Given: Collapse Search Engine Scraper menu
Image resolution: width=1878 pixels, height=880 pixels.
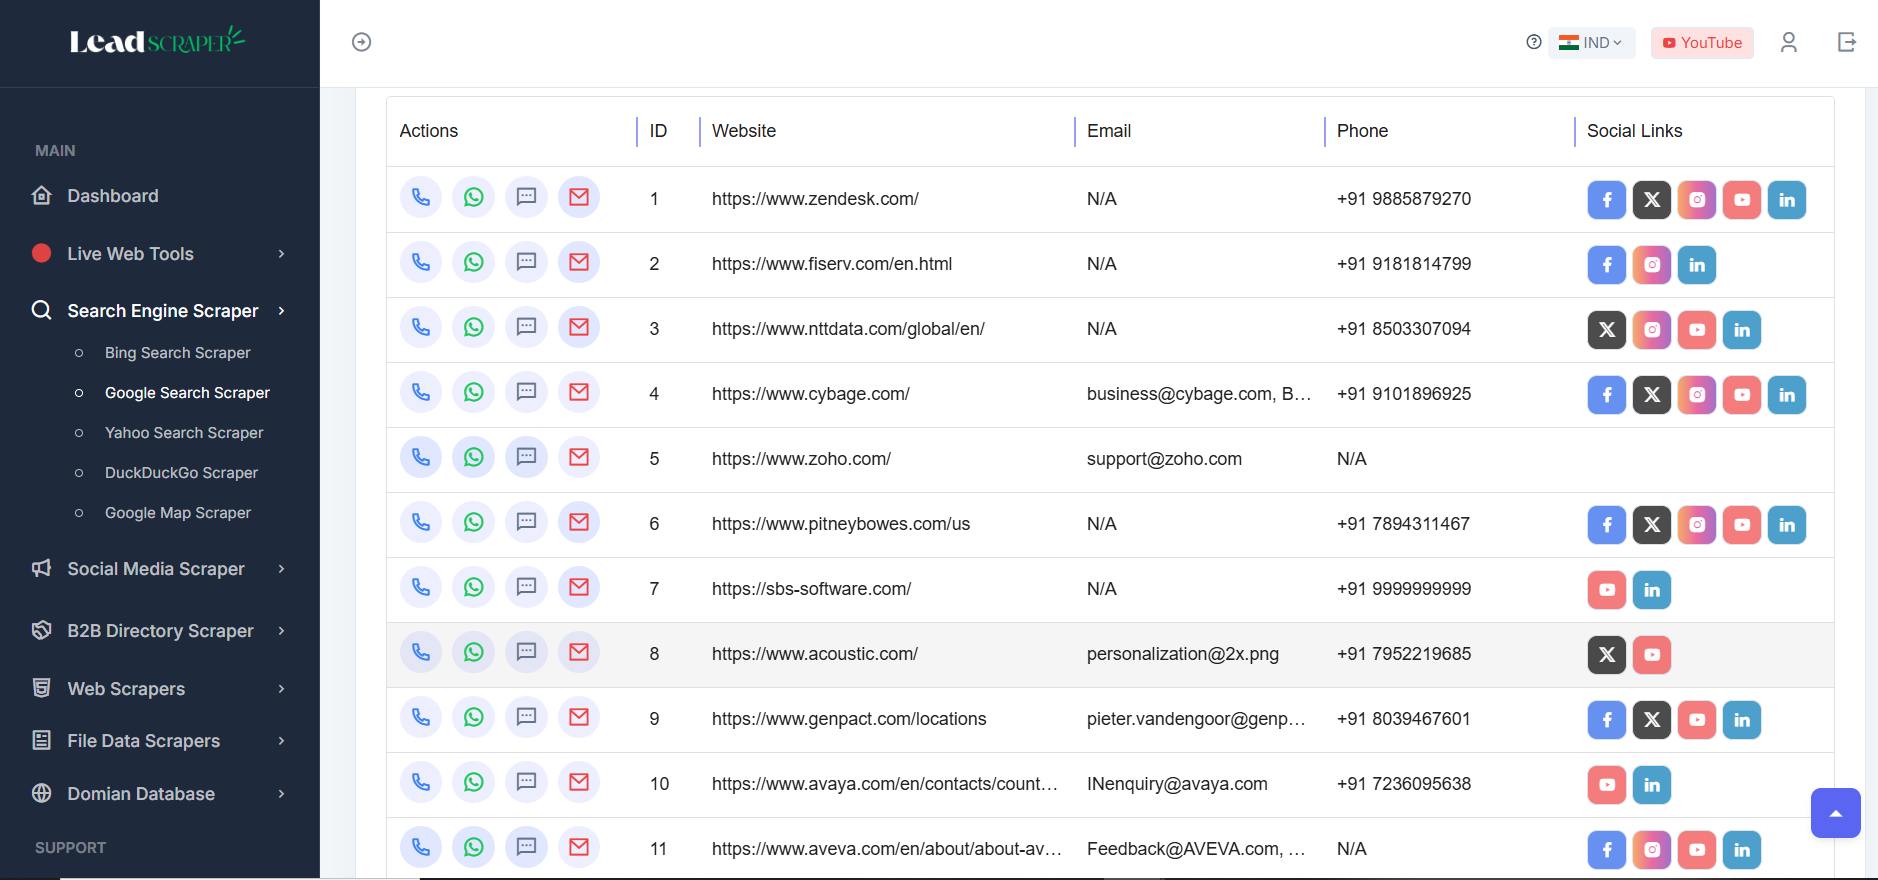Looking at the screenshot, I should (160, 311).
